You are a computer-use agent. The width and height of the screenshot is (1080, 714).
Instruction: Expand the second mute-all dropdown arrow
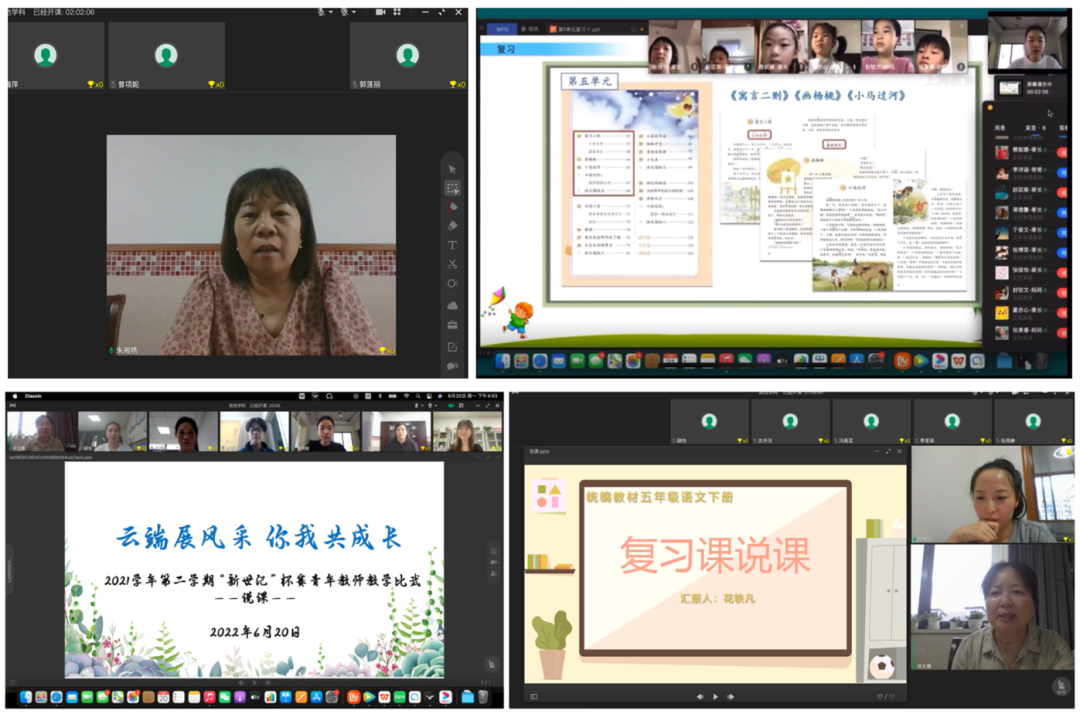pos(354,12)
